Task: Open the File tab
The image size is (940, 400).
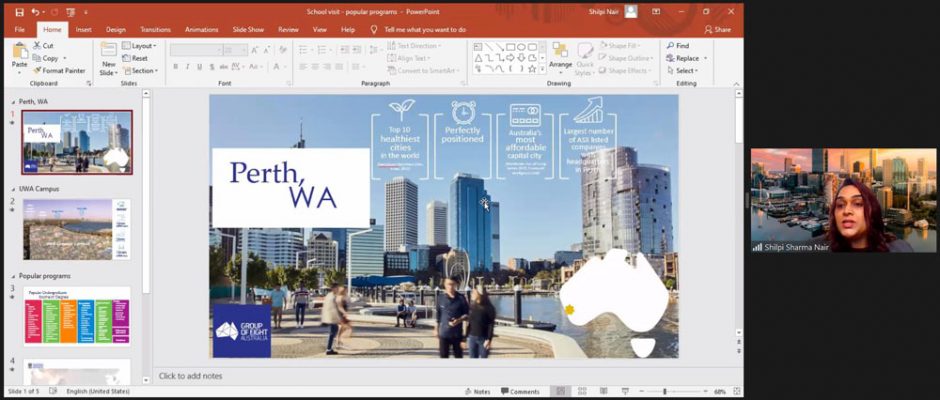Action: [20, 29]
